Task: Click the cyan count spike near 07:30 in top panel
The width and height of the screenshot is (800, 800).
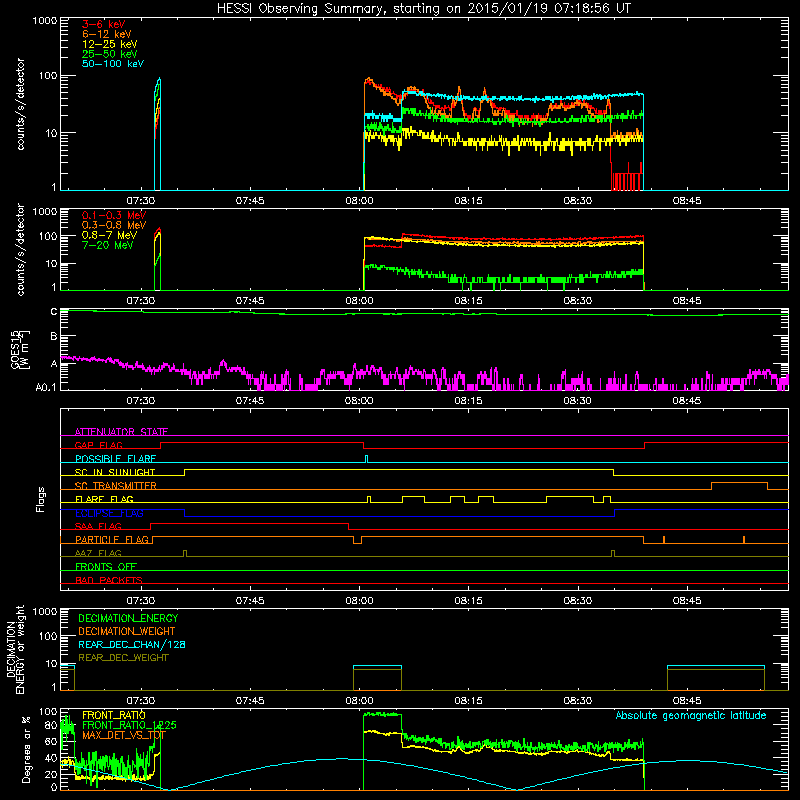Action: (158, 133)
